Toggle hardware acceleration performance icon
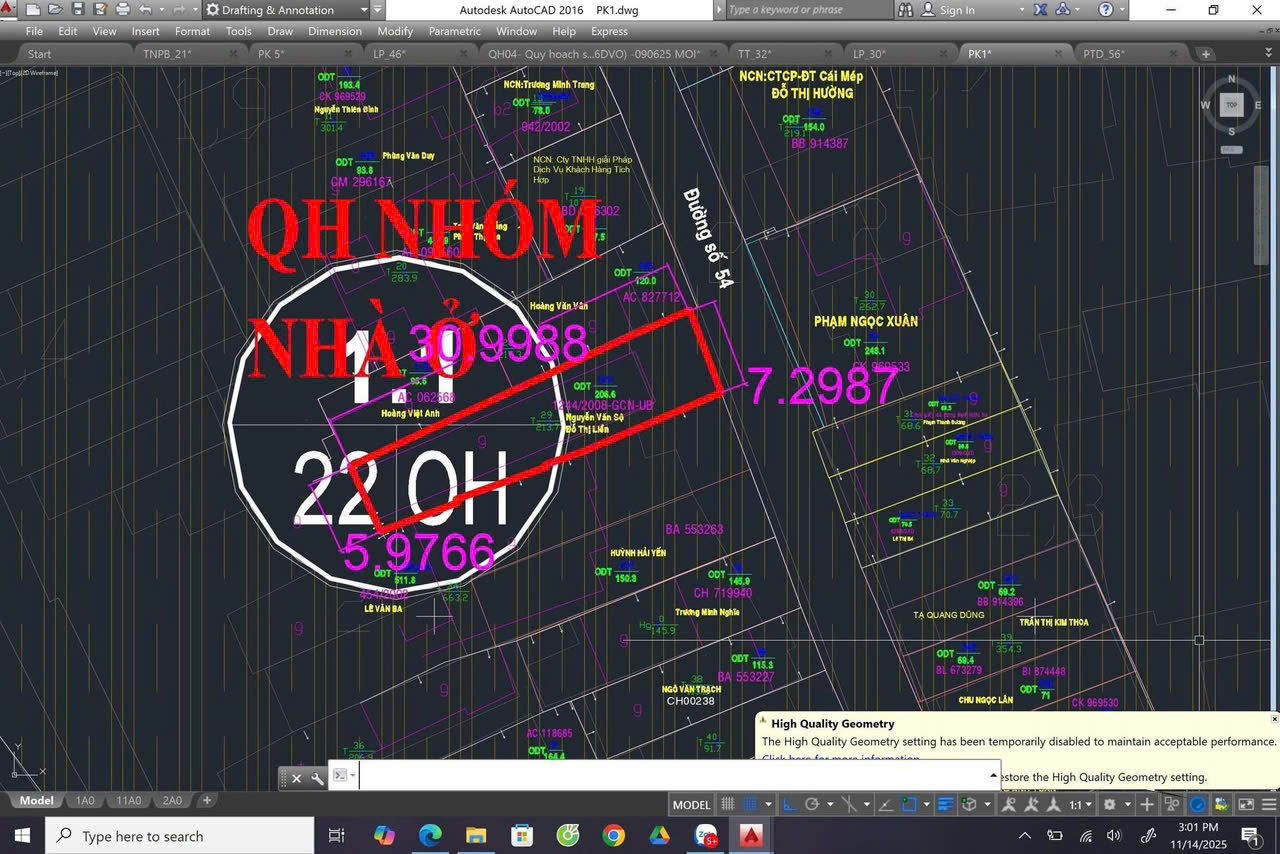 tap(1198, 804)
